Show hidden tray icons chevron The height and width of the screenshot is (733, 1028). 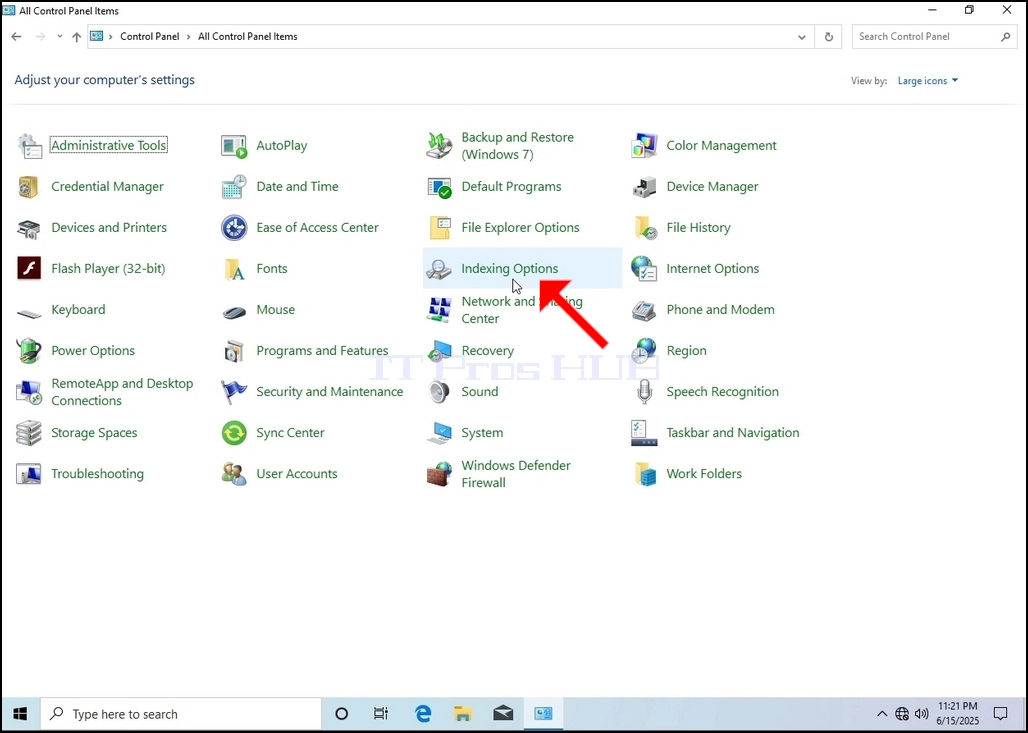[x=882, y=714]
